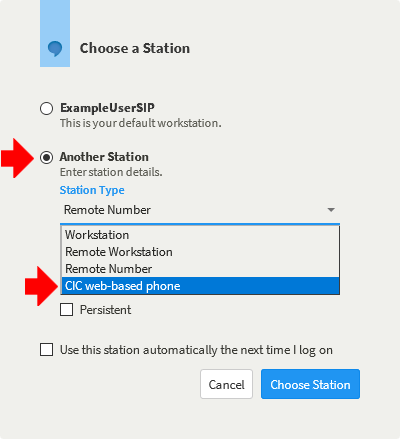The image size is (400, 439).
Task: Click the Station Type dropdown arrow
Action: [x=331, y=210]
